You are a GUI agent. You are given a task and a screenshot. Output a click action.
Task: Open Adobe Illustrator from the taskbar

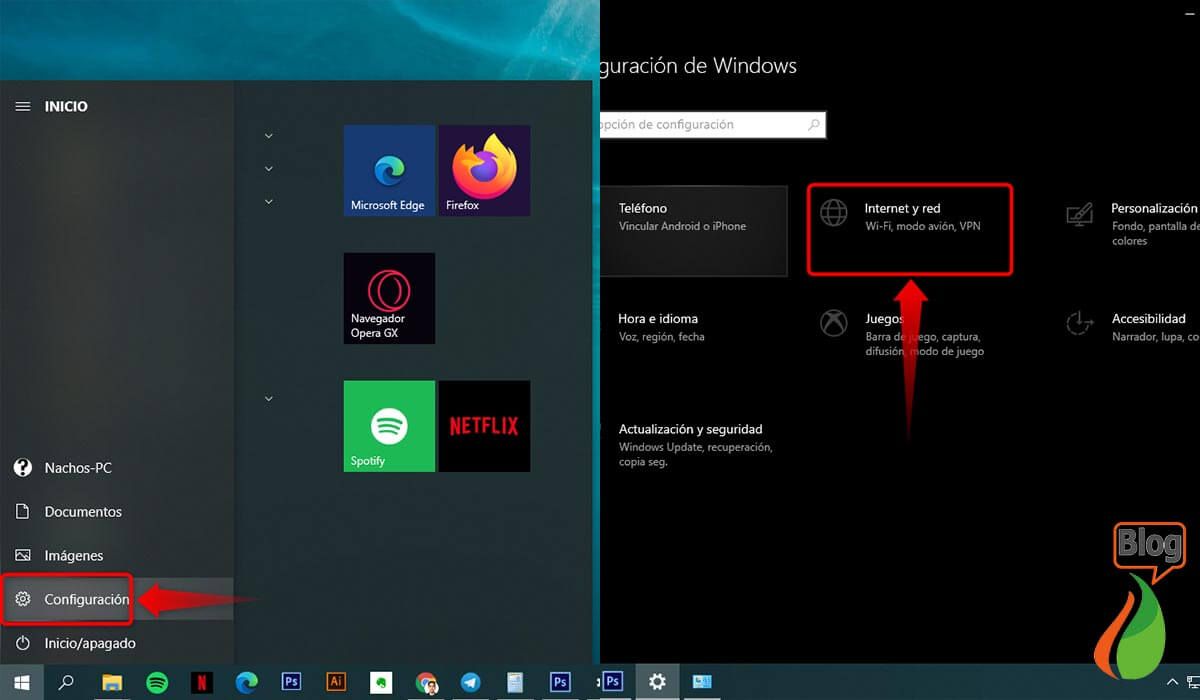coord(337,682)
